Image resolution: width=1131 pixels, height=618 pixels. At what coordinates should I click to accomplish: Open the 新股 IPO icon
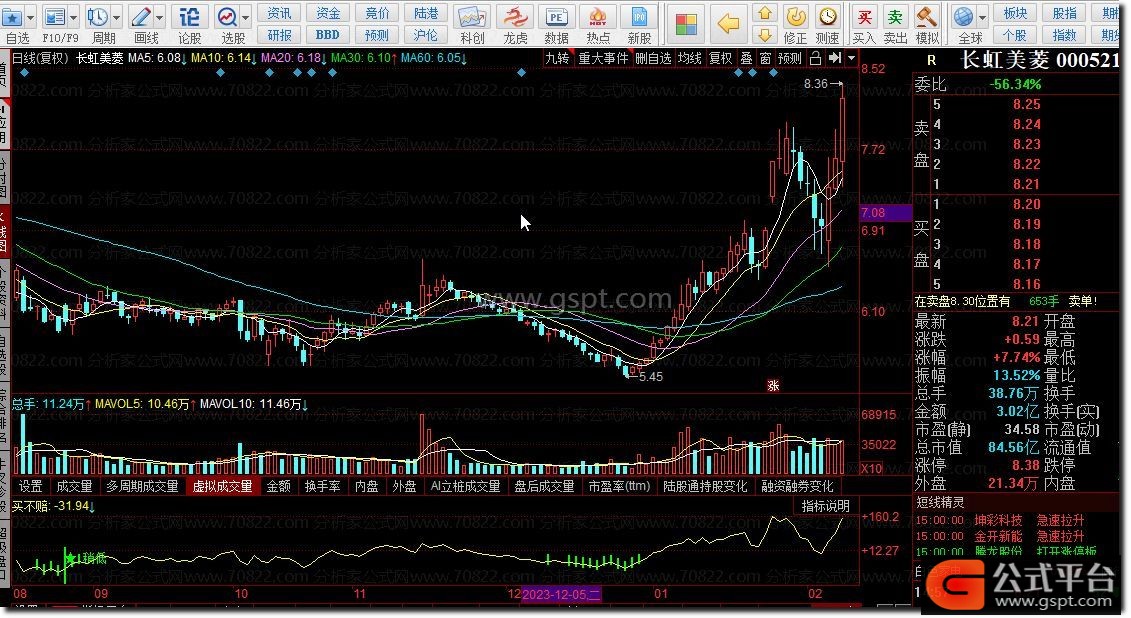click(x=639, y=17)
